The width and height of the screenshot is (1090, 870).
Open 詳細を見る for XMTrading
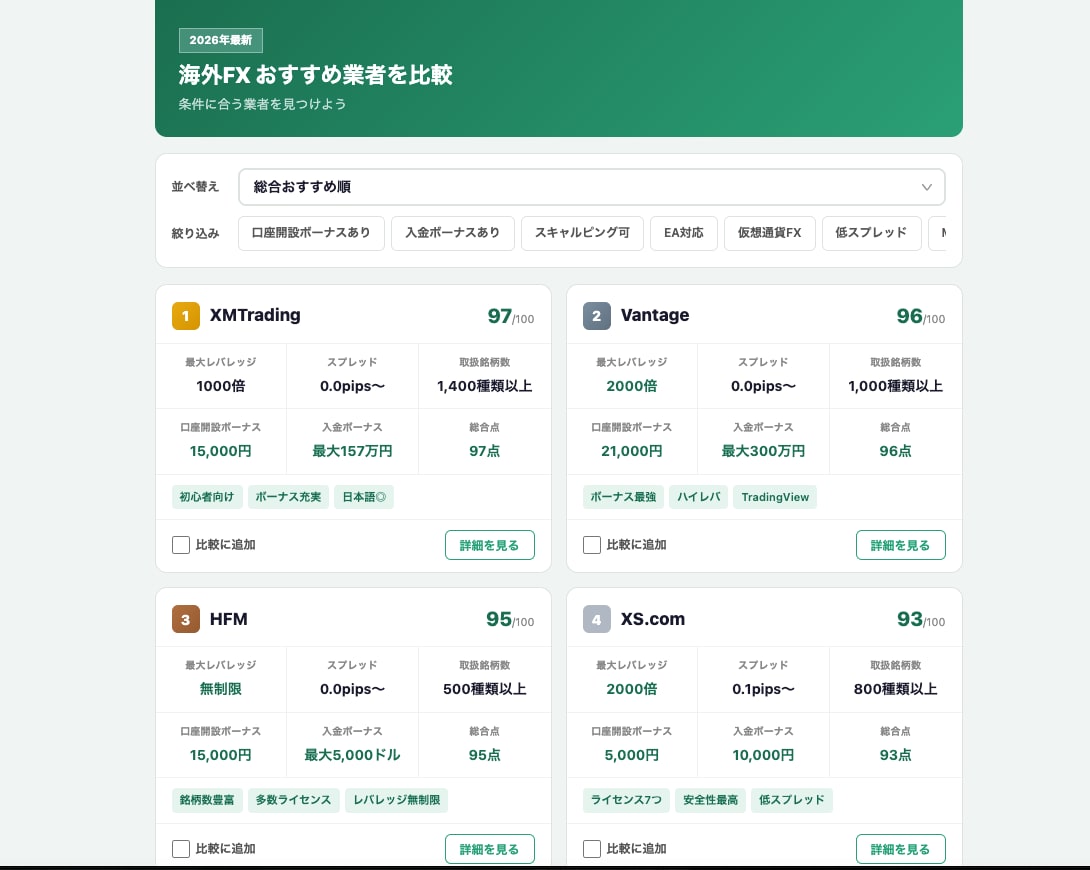click(489, 545)
